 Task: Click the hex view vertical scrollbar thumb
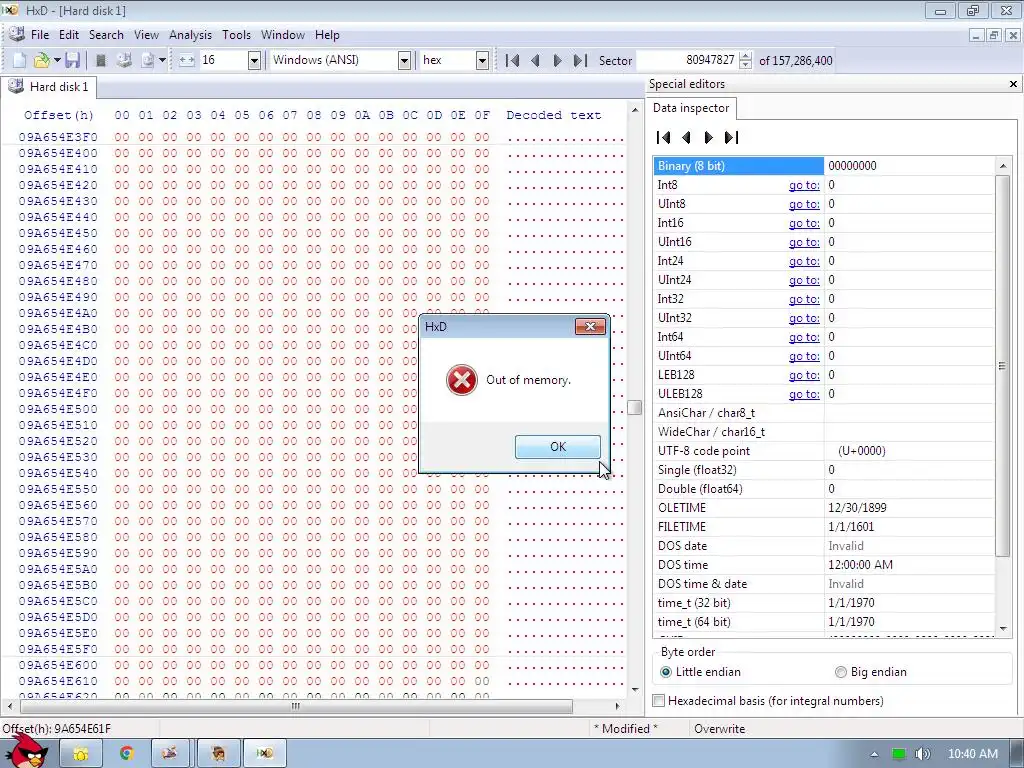tap(634, 408)
